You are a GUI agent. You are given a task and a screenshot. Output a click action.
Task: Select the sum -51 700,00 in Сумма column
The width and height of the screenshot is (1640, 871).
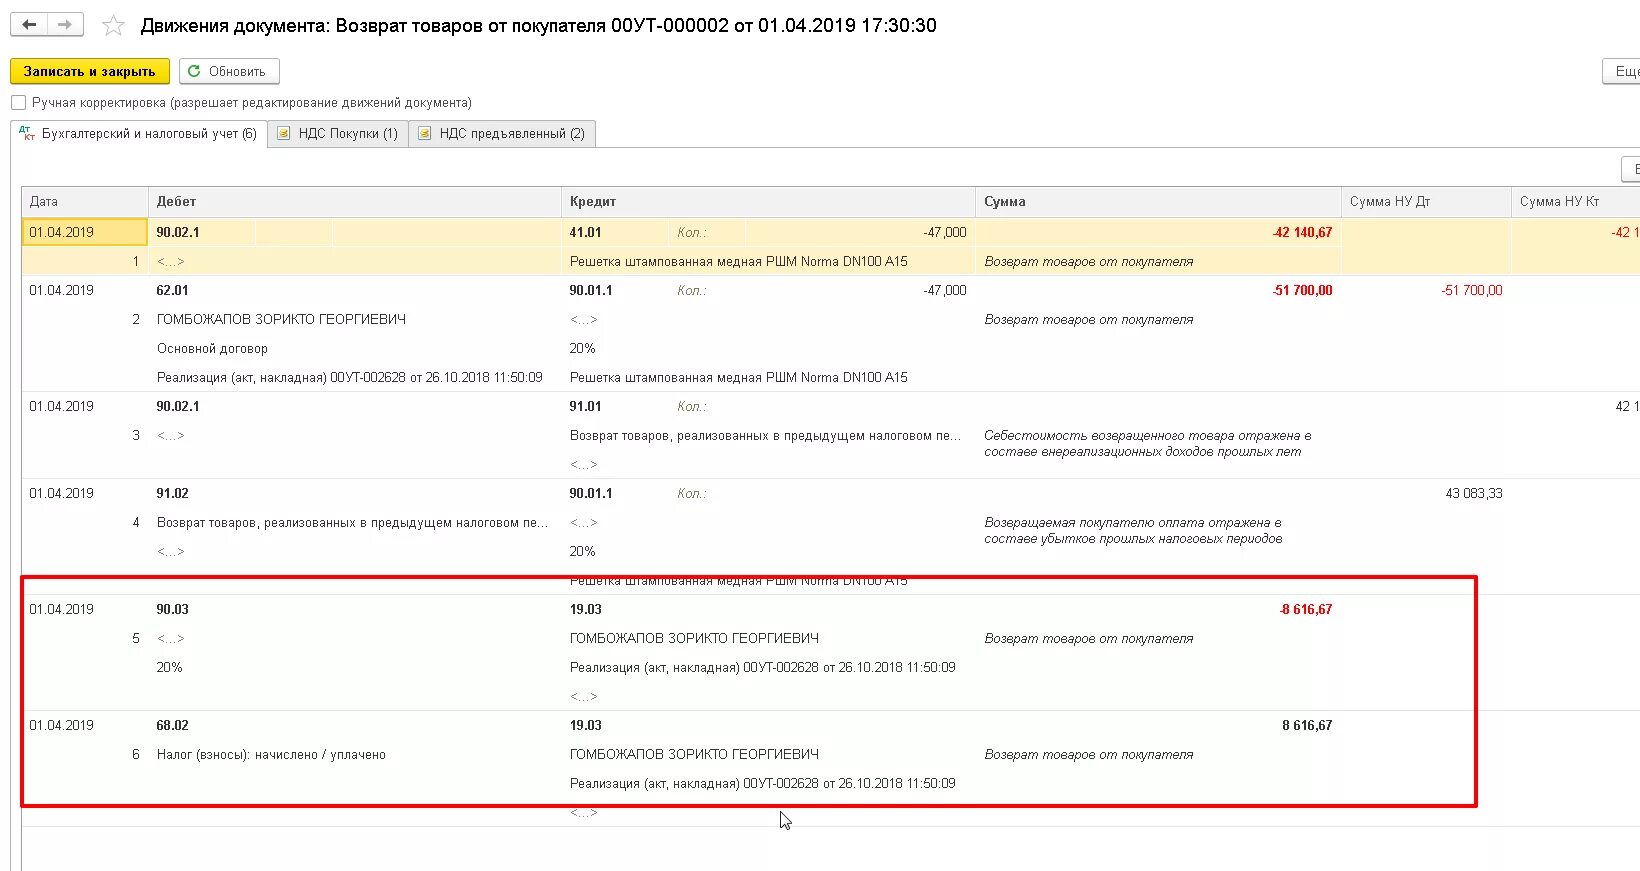point(1302,290)
